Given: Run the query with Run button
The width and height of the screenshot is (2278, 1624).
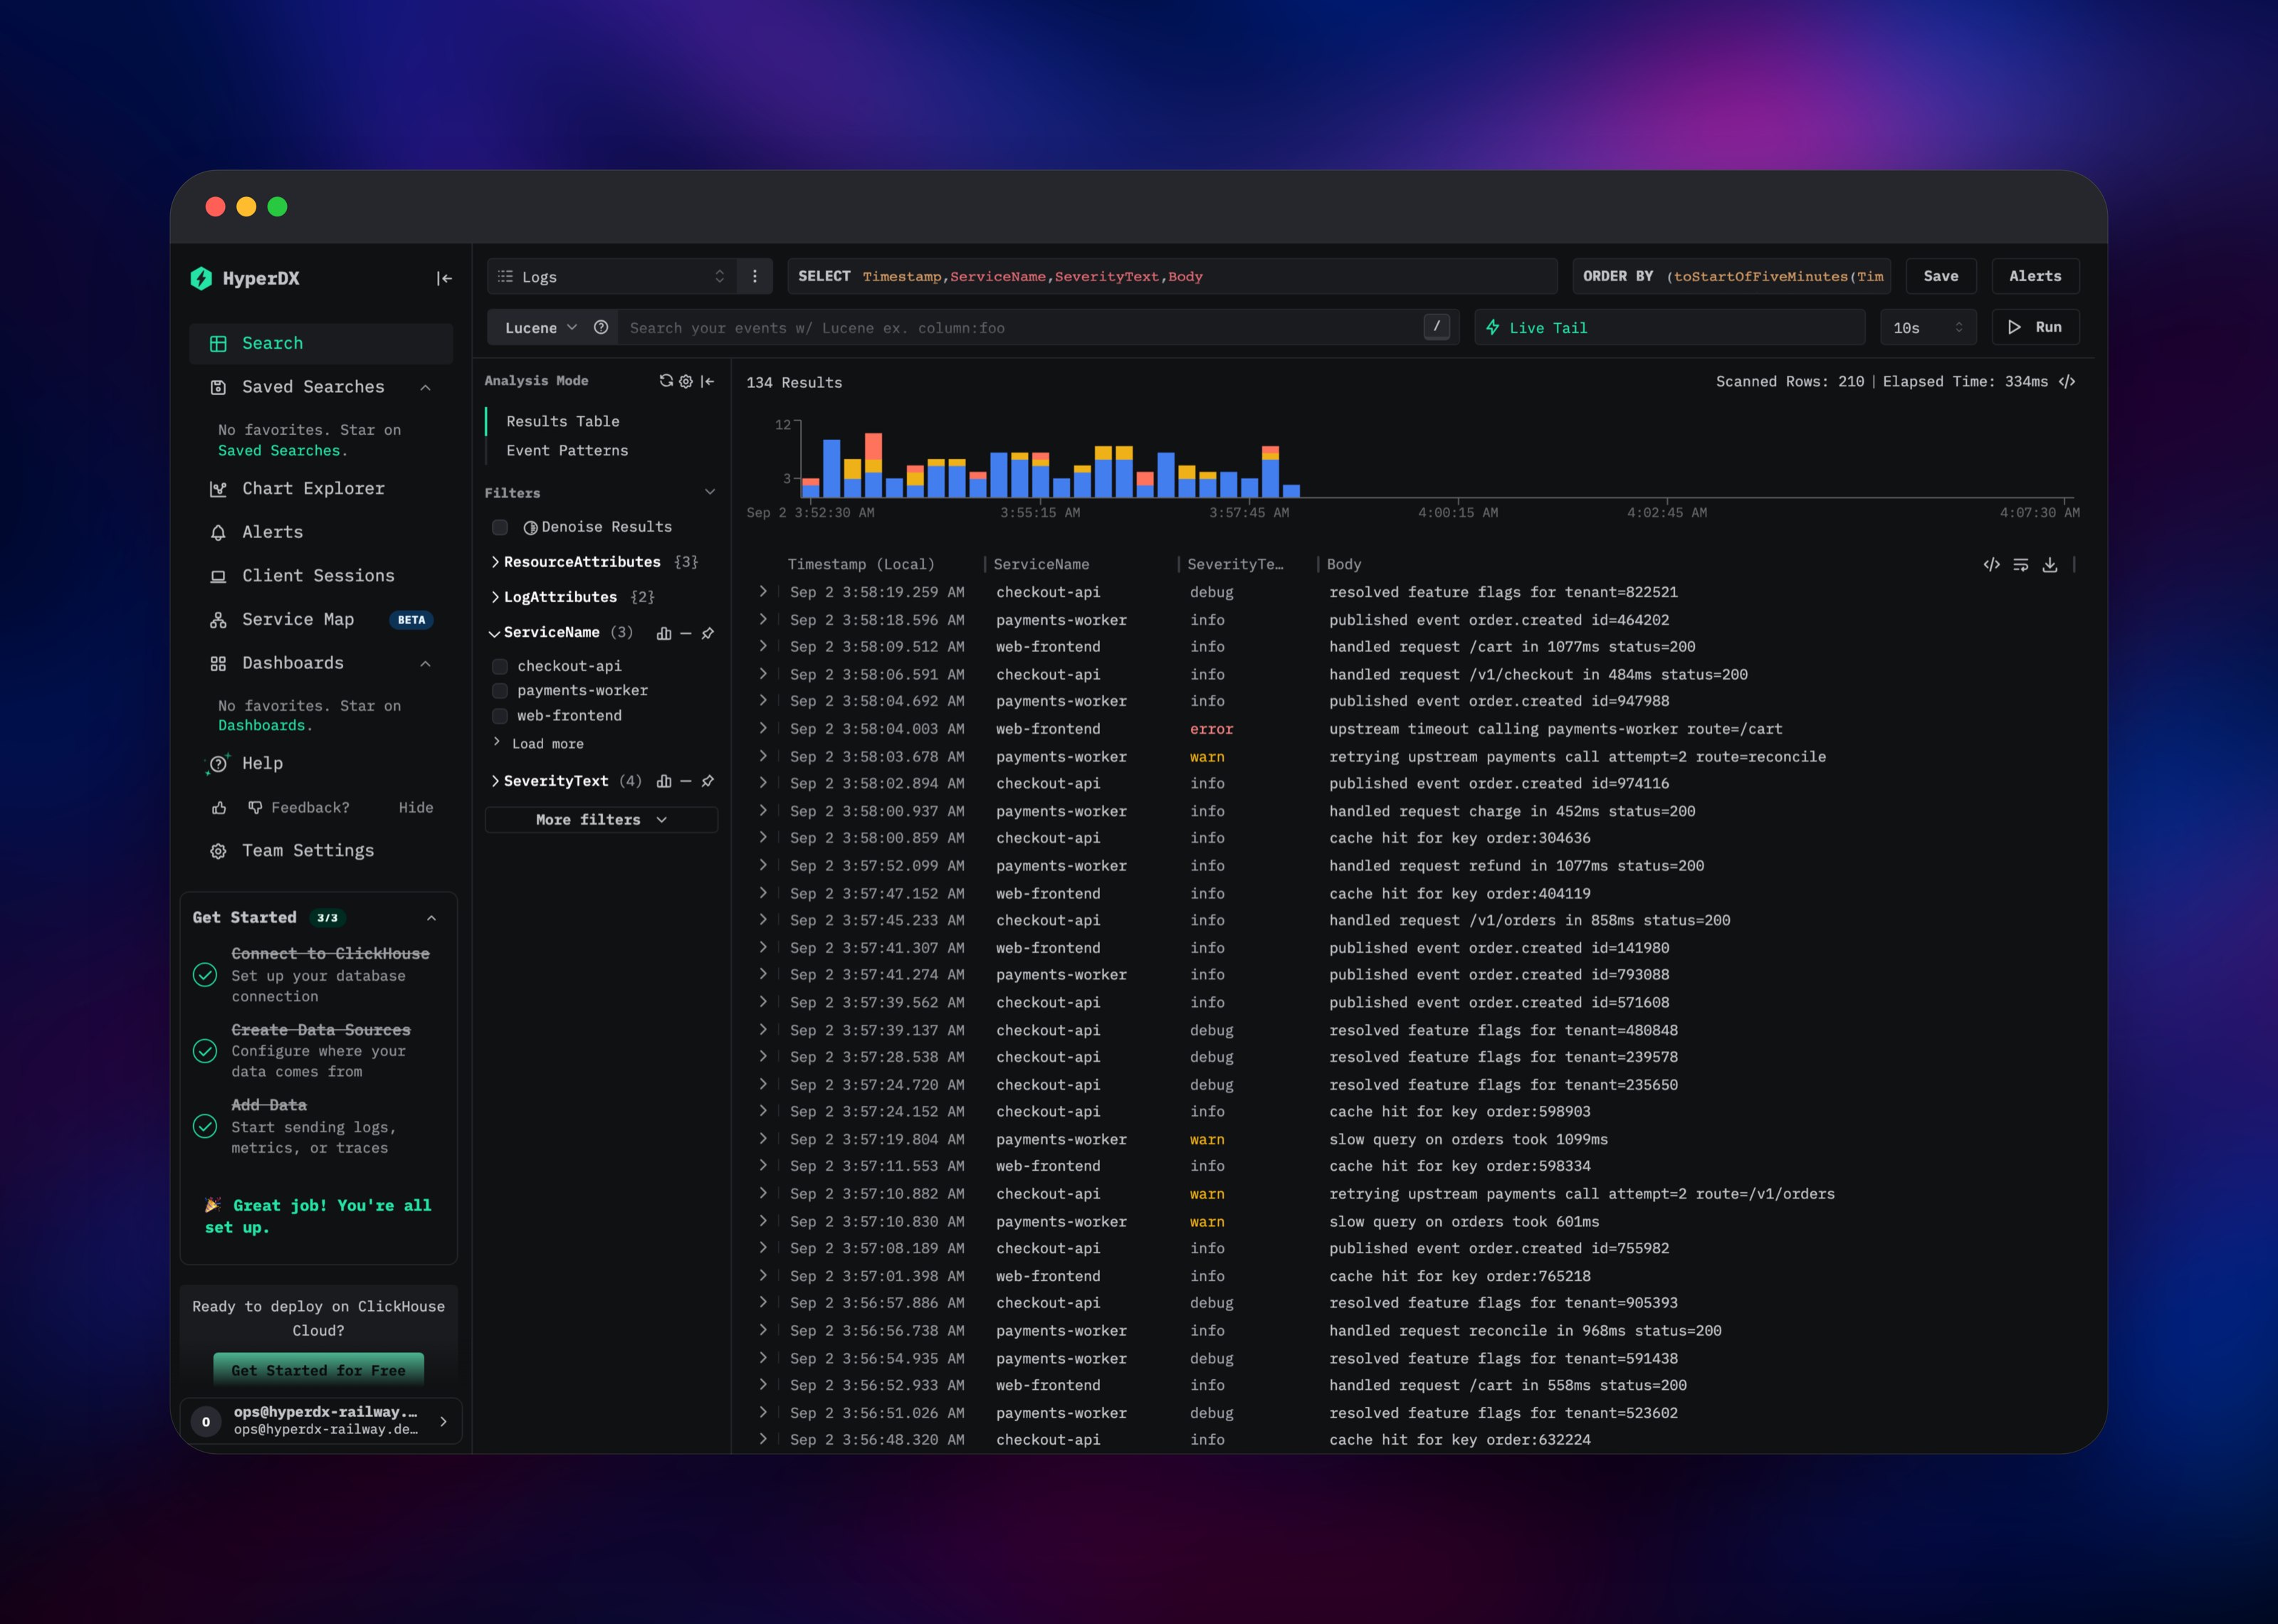Looking at the screenshot, I should pyautogui.click(x=2035, y=327).
